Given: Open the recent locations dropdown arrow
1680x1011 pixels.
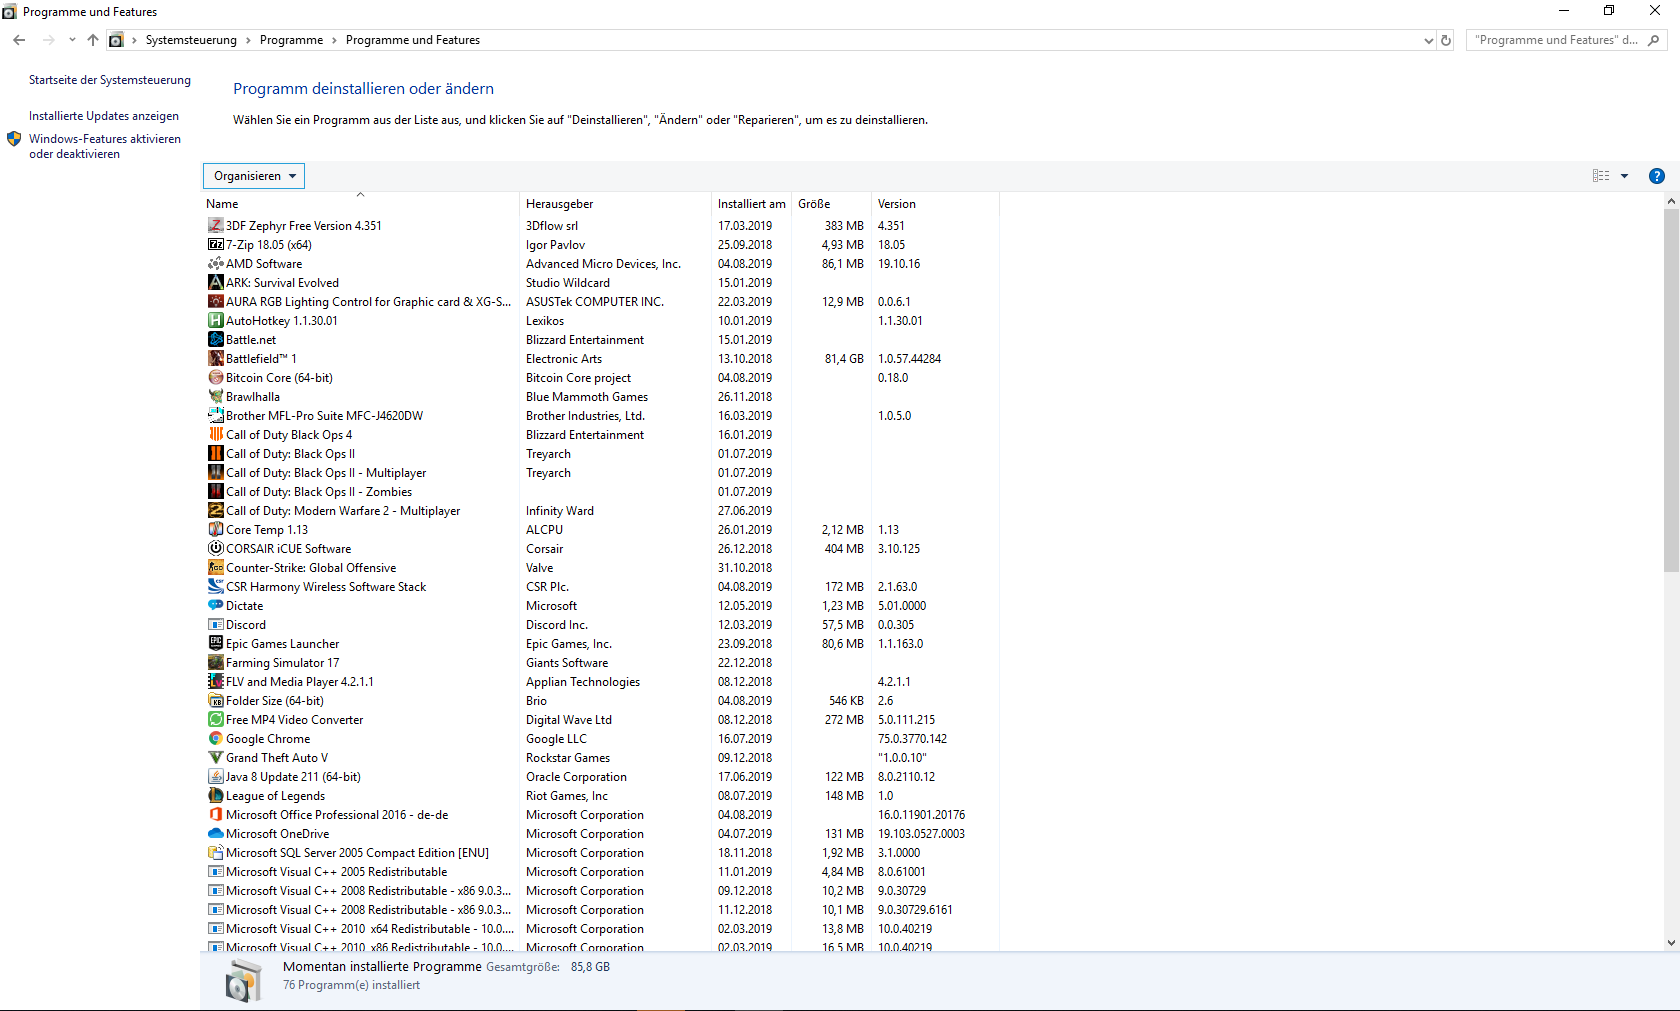Looking at the screenshot, I should tap(72, 40).
